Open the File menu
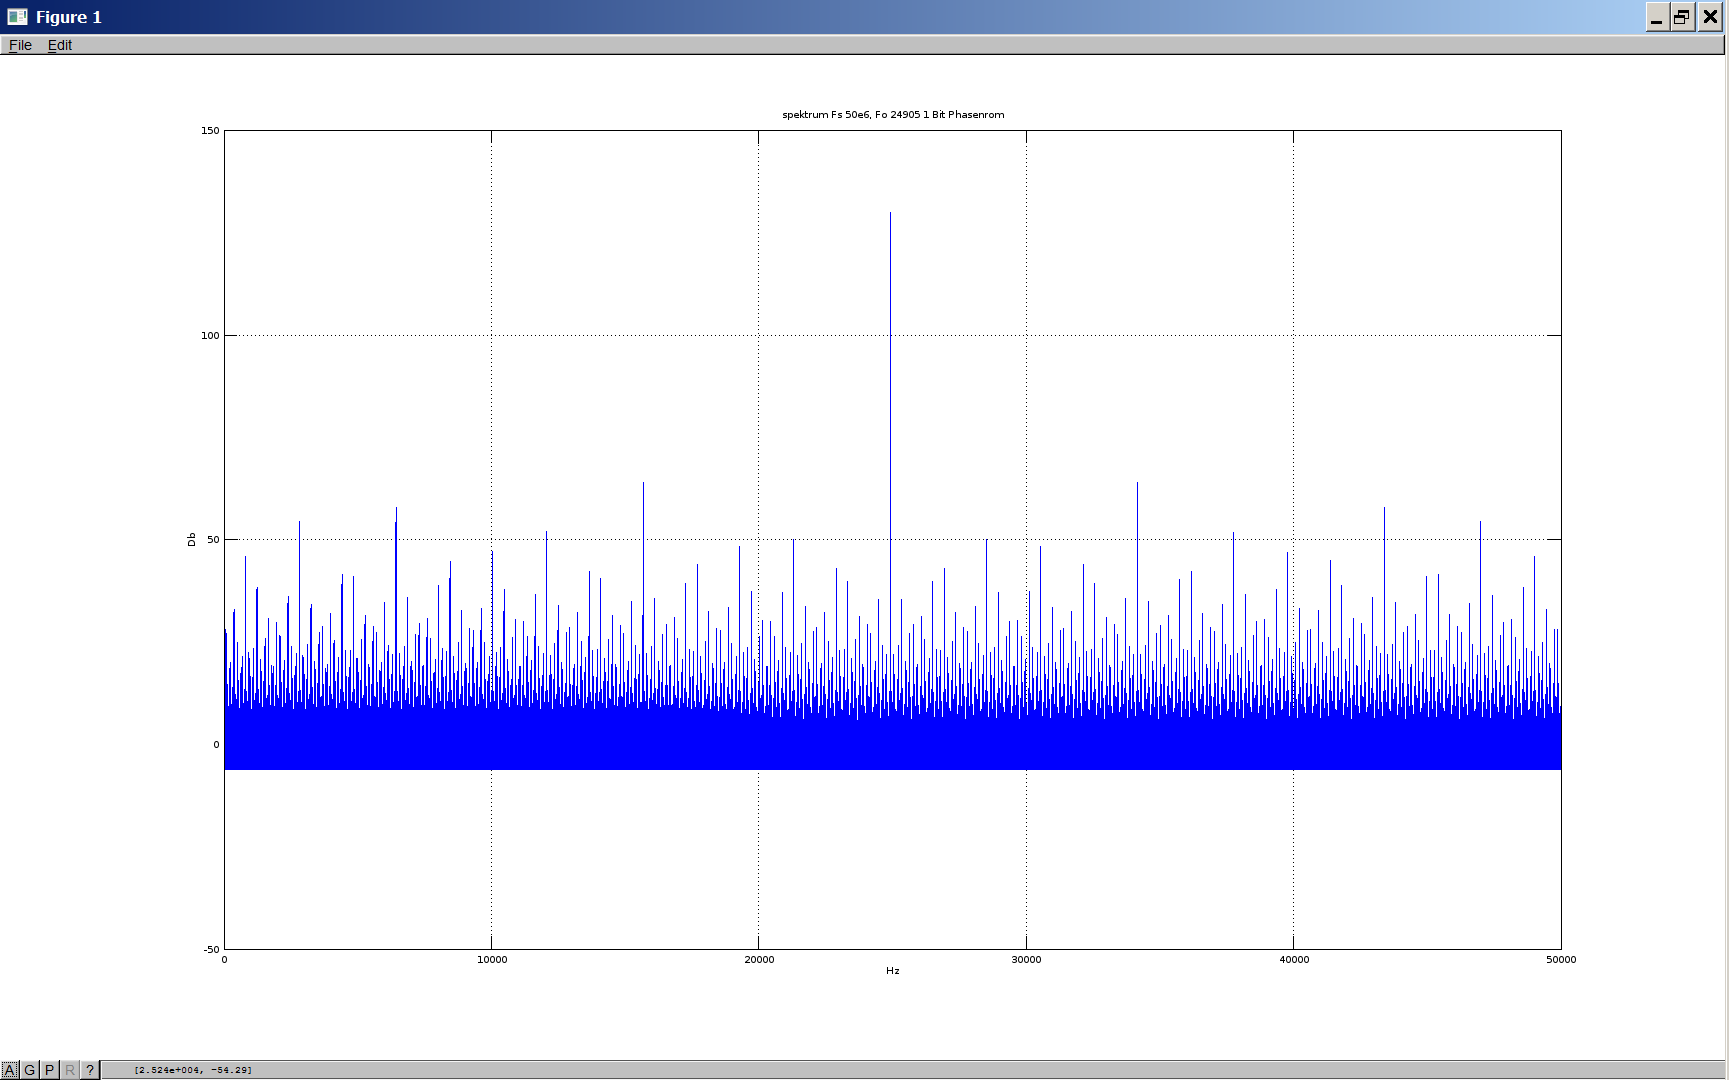Viewport: 1729px width, 1080px height. (x=20, y=45)
